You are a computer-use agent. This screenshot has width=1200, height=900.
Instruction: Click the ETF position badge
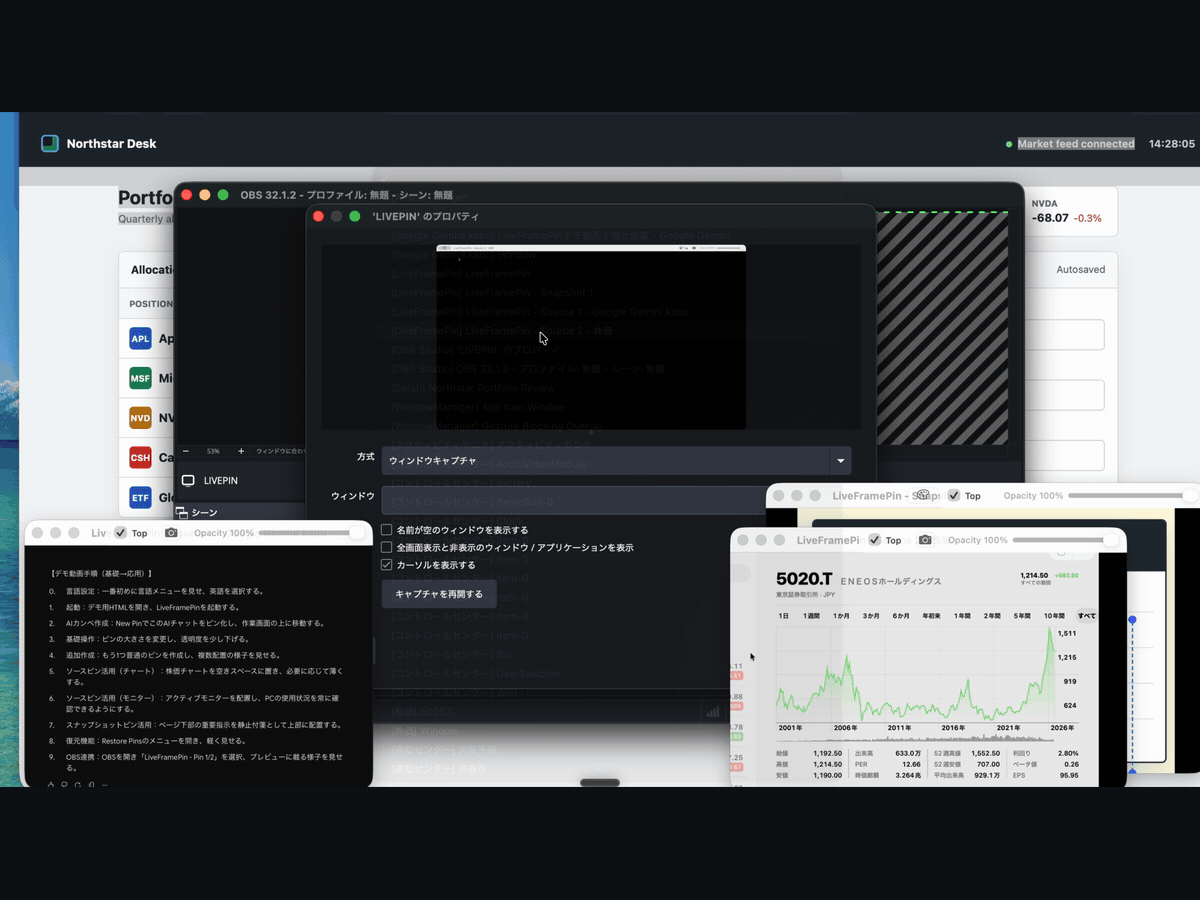140,497
